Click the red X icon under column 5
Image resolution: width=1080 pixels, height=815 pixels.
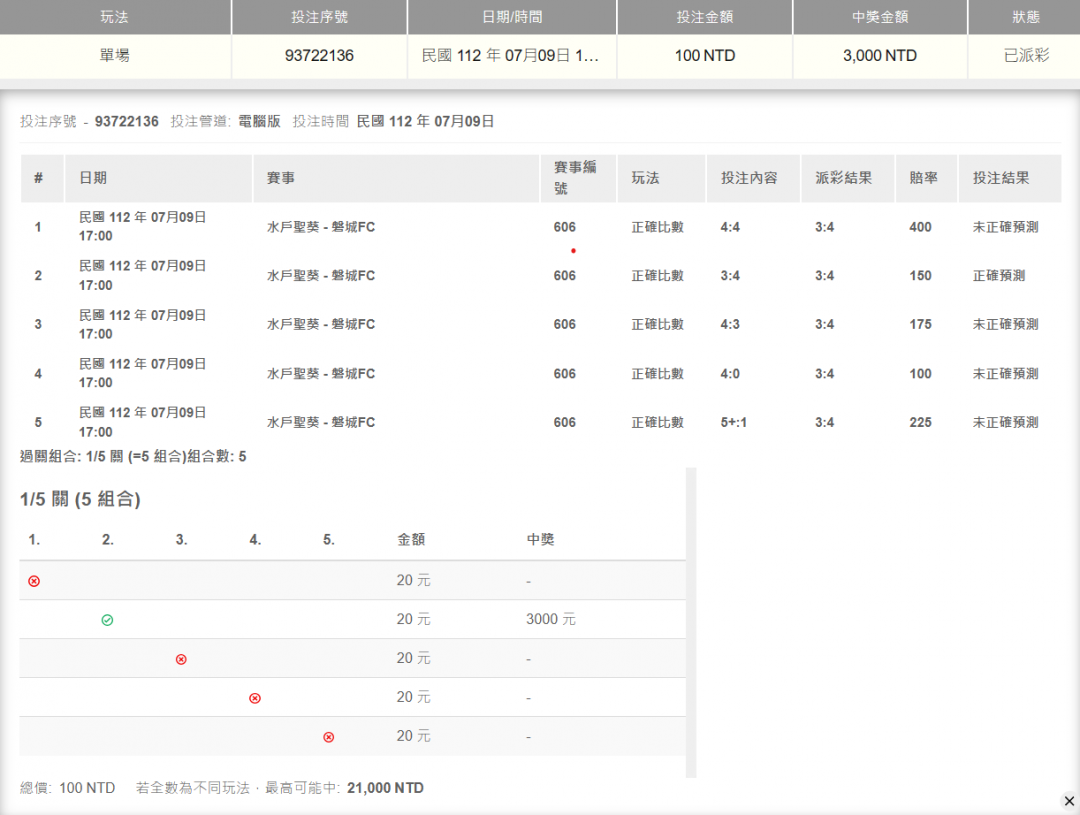(329, 737)
